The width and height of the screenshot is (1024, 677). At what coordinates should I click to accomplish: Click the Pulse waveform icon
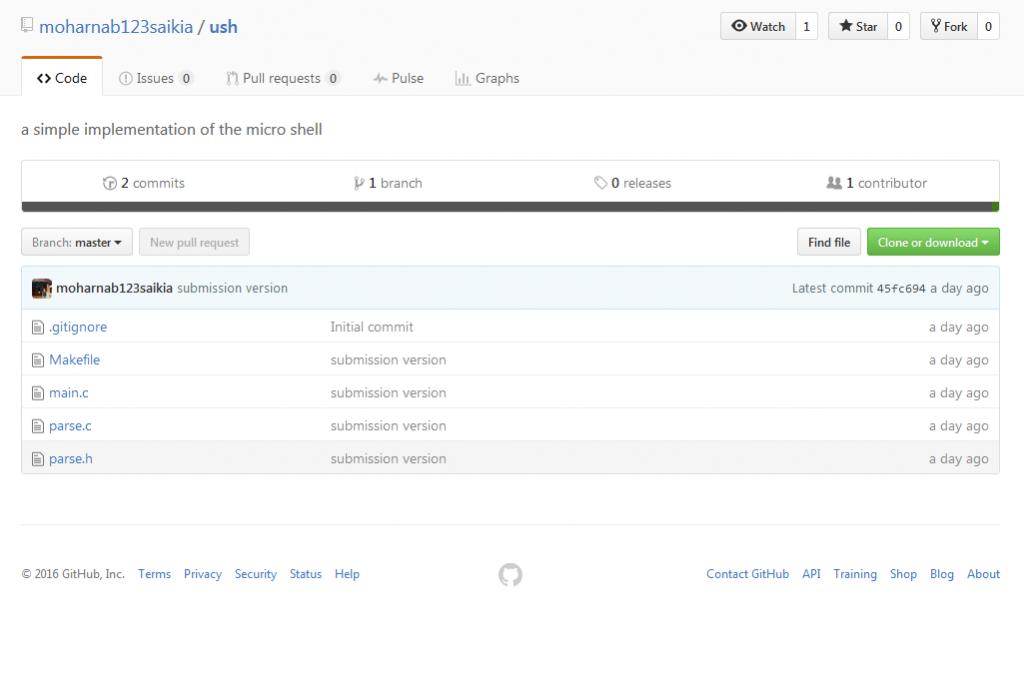point(380,78)
